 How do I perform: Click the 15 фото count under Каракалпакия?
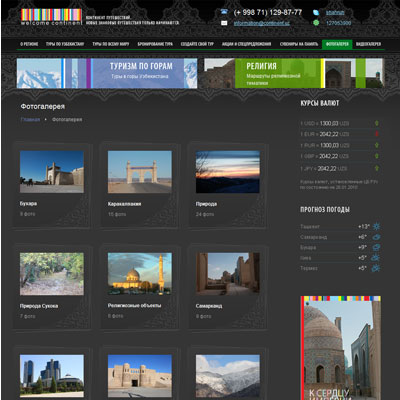(117, 214)
